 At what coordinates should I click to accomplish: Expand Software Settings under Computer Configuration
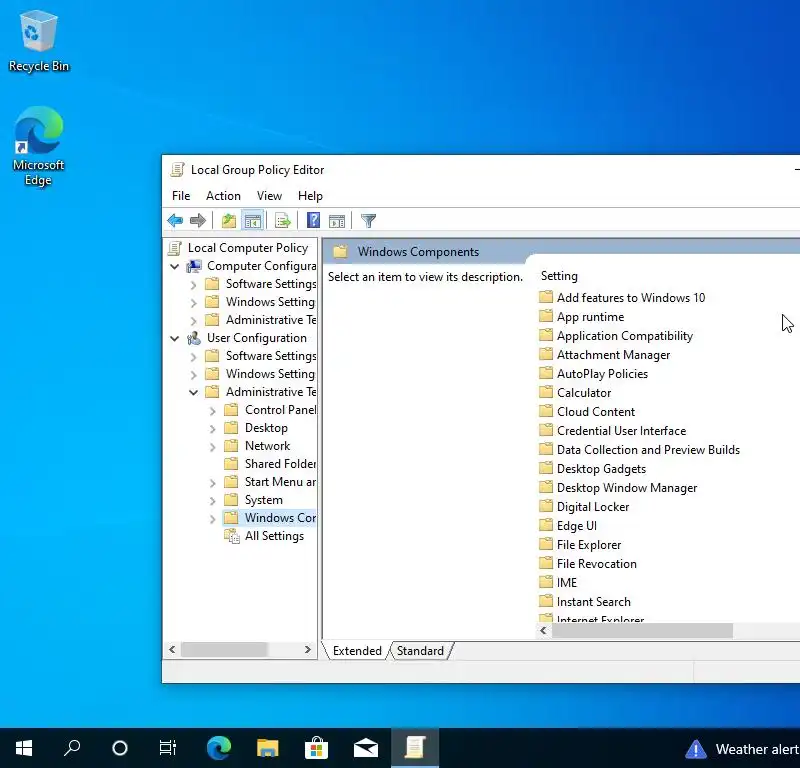pyautogui.click(x=193, y=284)
